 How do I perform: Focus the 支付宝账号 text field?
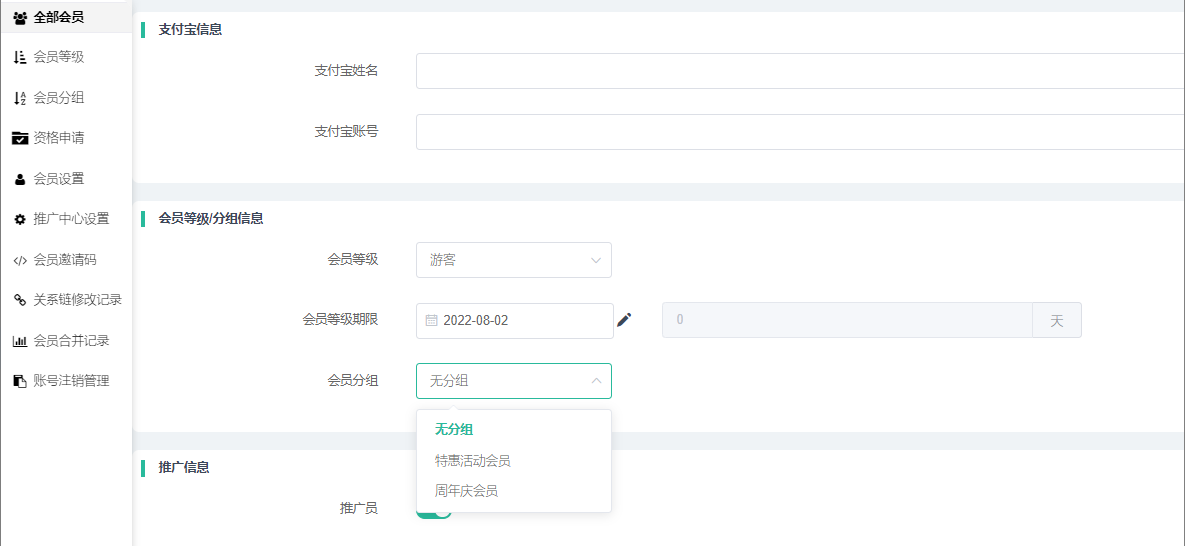(x=800, y=132)
